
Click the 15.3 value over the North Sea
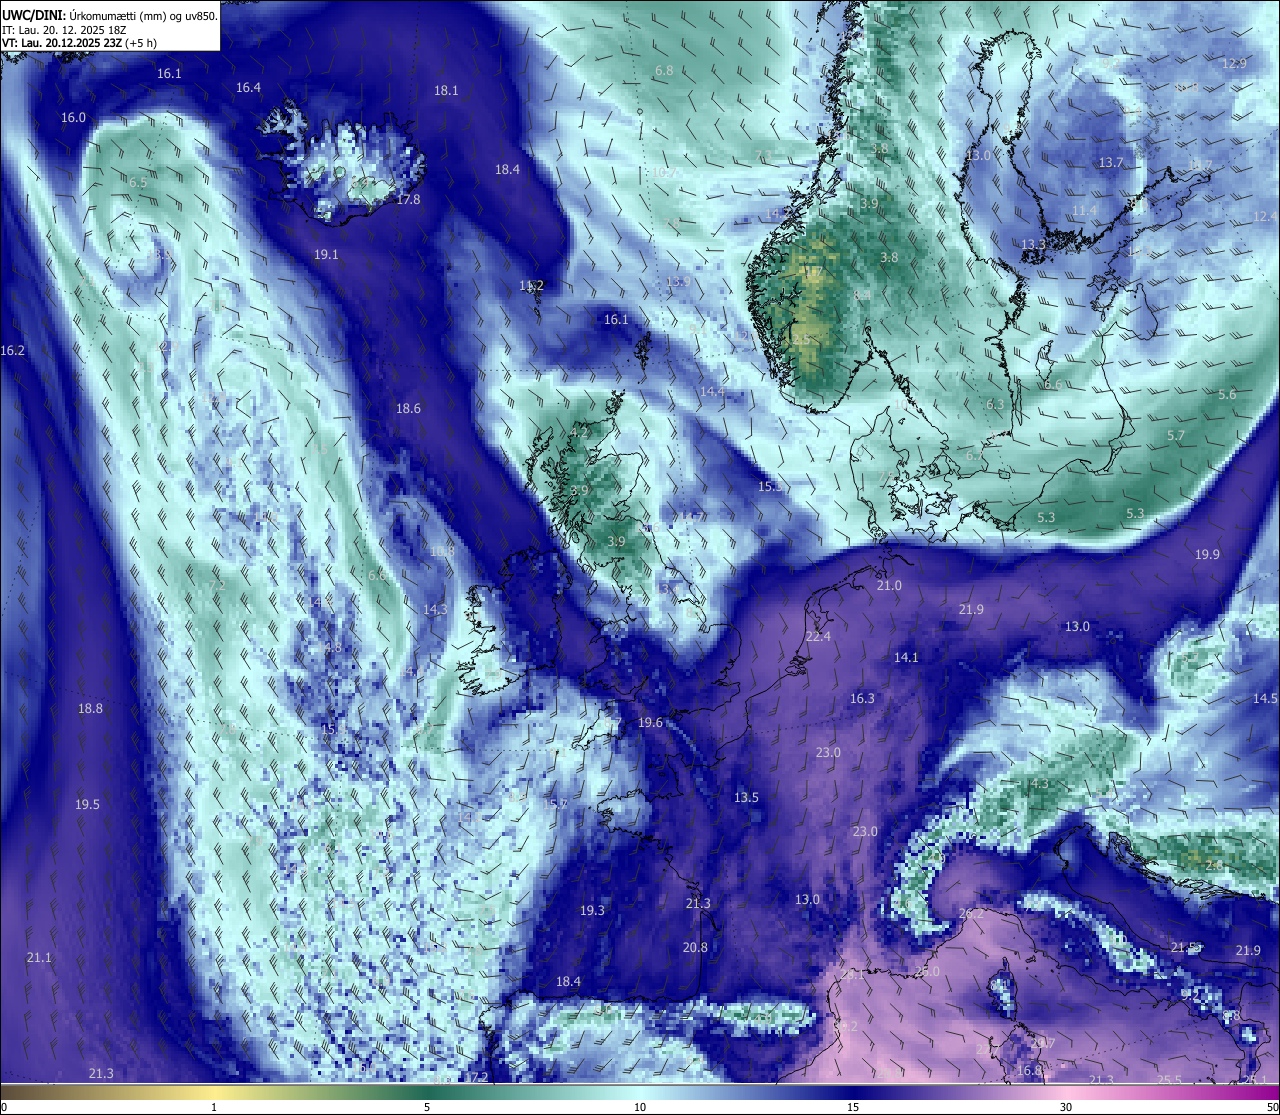[770, 487]
